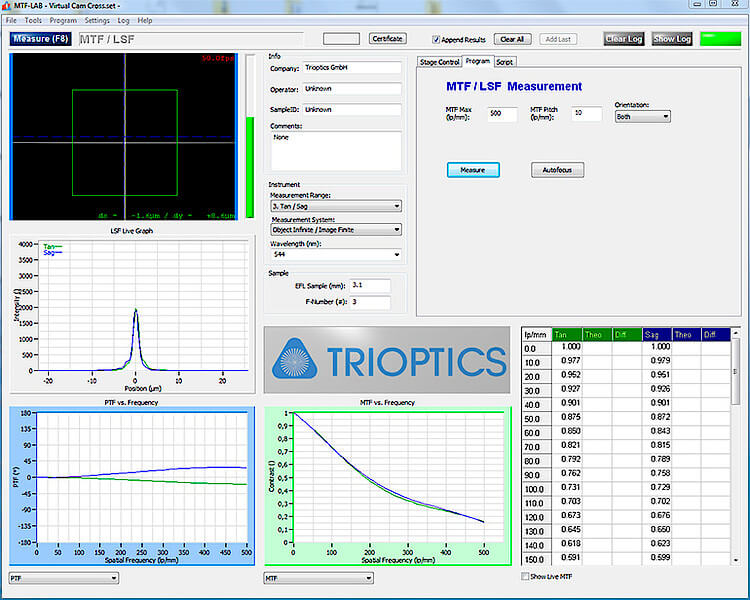Click the Trioptics logo banner
Image resolution: width=750 pixels, height=600 pixels.
pos(389,360)
